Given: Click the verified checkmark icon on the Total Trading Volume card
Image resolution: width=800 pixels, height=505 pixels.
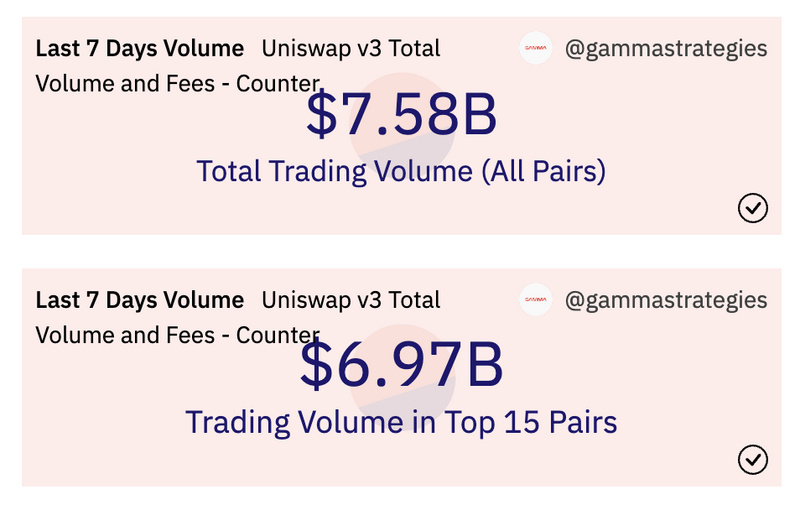Looking at the screenshot, I should pos(752,207).
